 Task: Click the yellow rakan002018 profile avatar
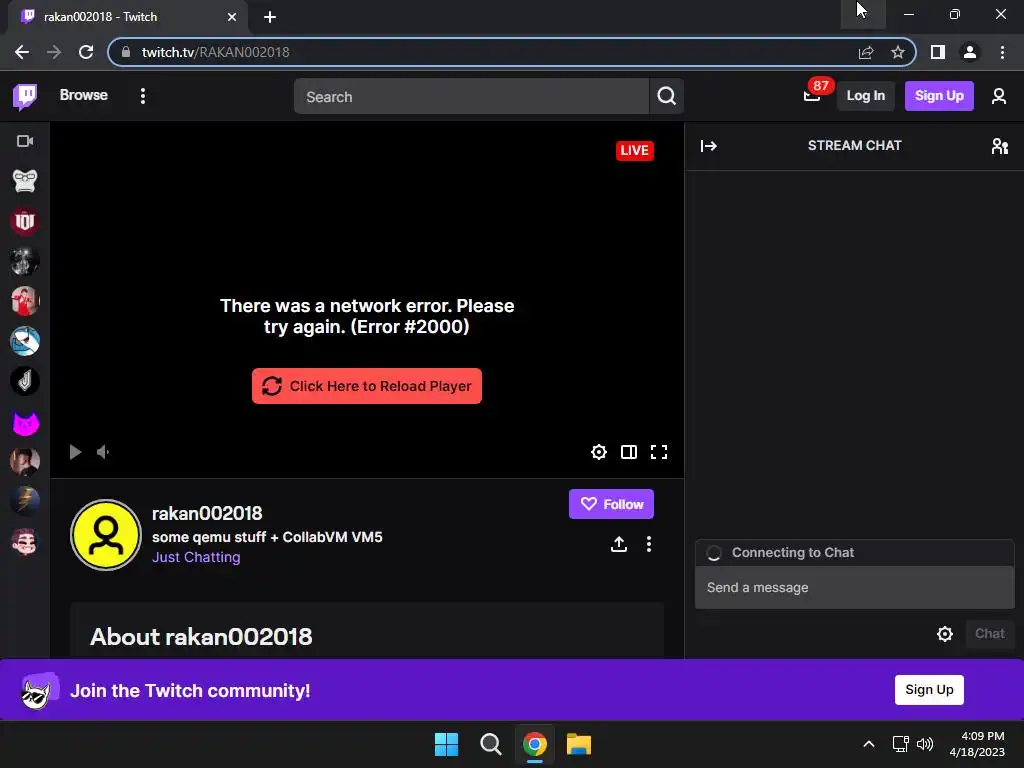coord(105,535)
